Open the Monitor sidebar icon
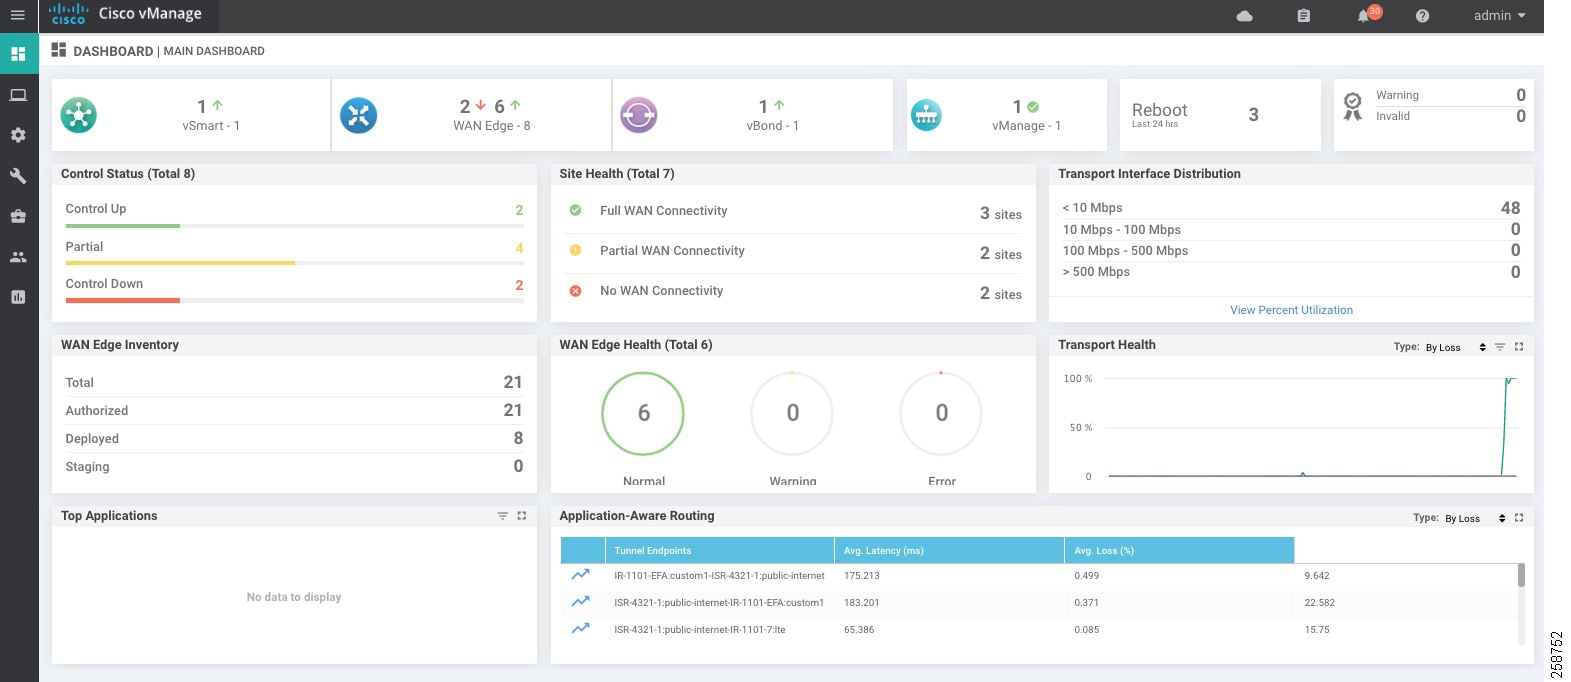Image resolution: width=1571 pixels, height=682 pixels. 18,95
